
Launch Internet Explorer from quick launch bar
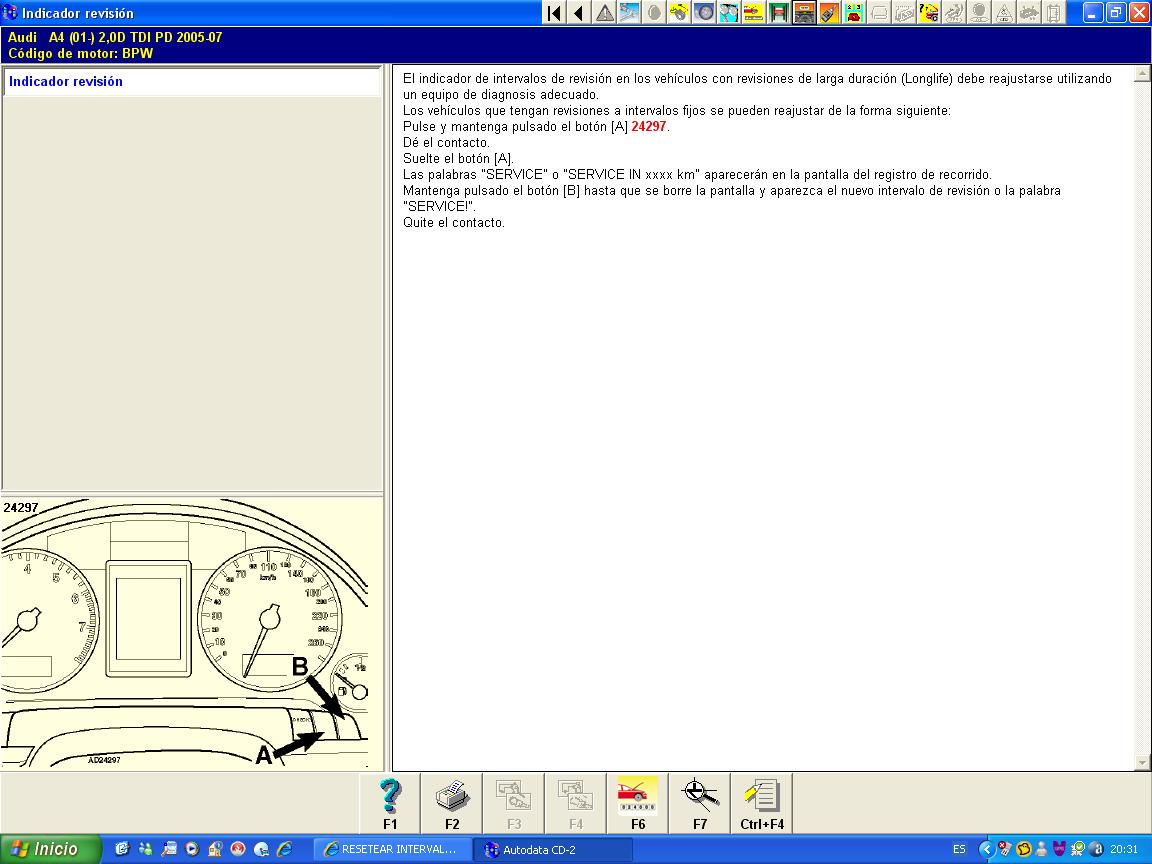point(284,849)
